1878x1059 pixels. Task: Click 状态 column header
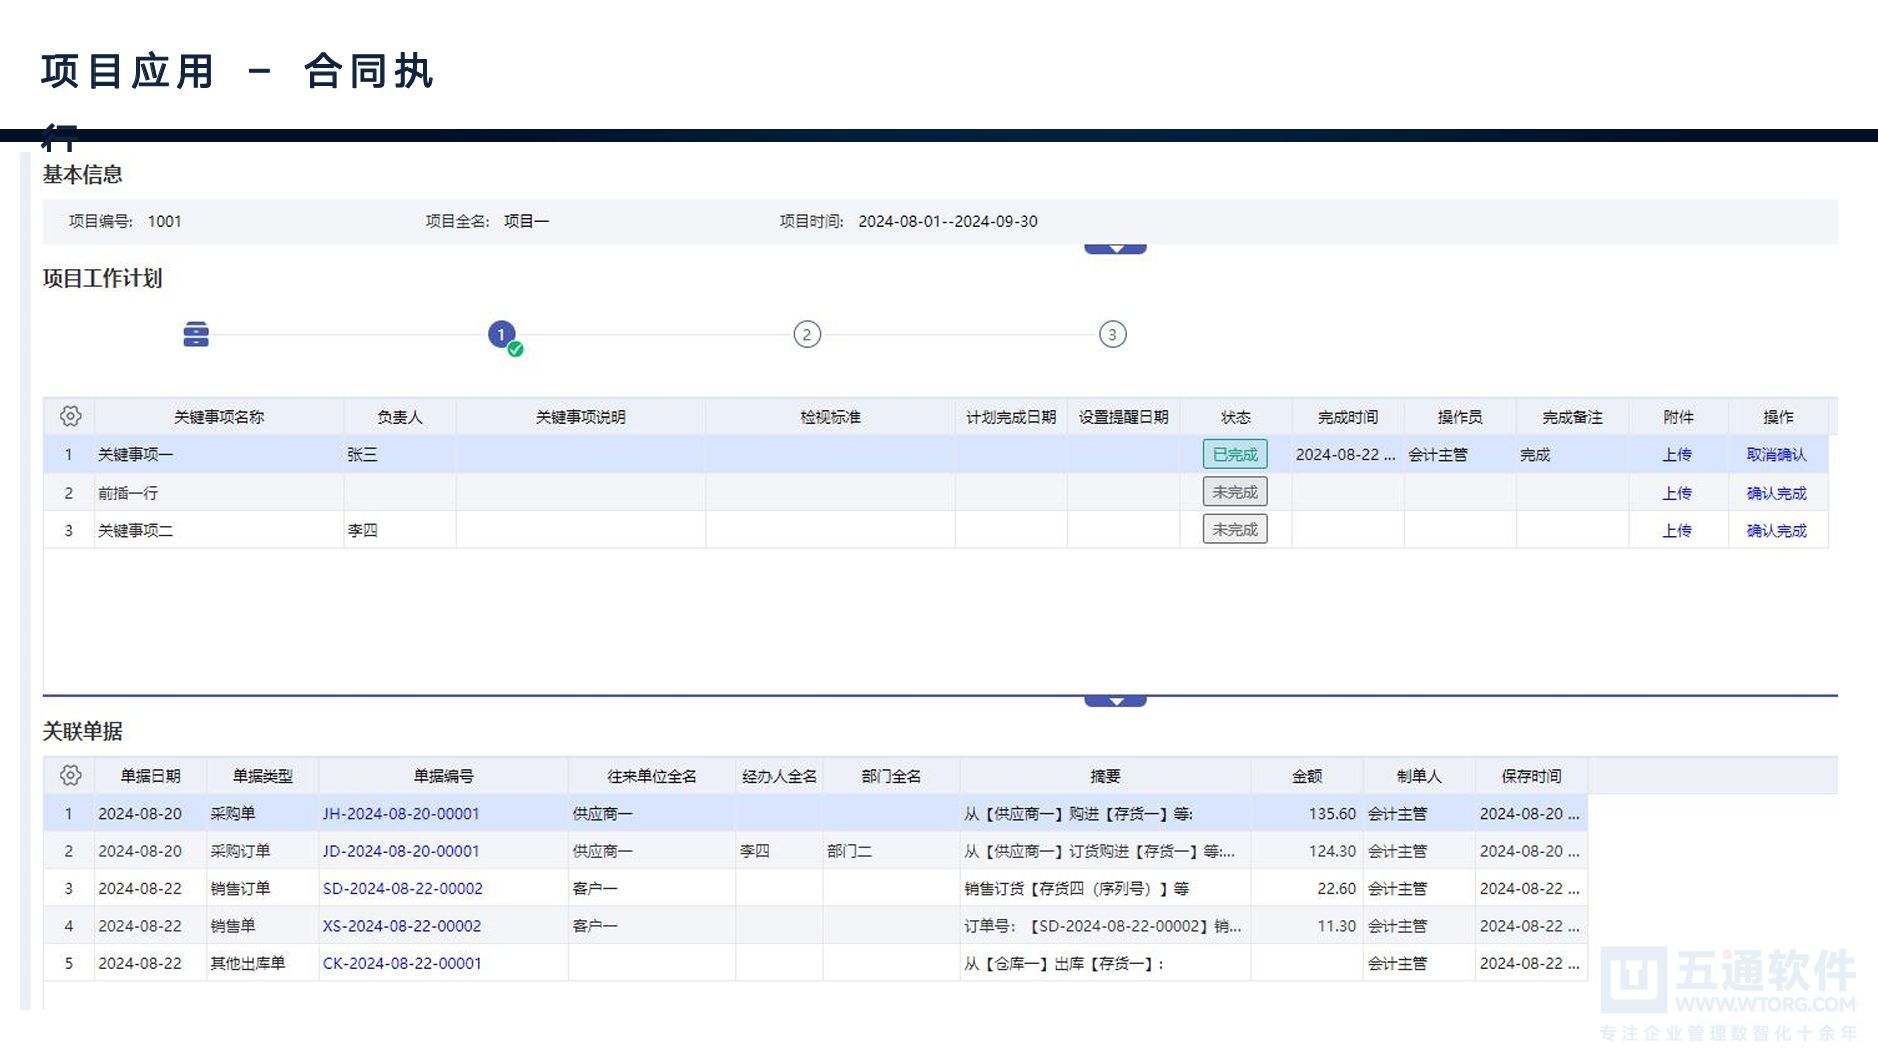(1236, 417)
